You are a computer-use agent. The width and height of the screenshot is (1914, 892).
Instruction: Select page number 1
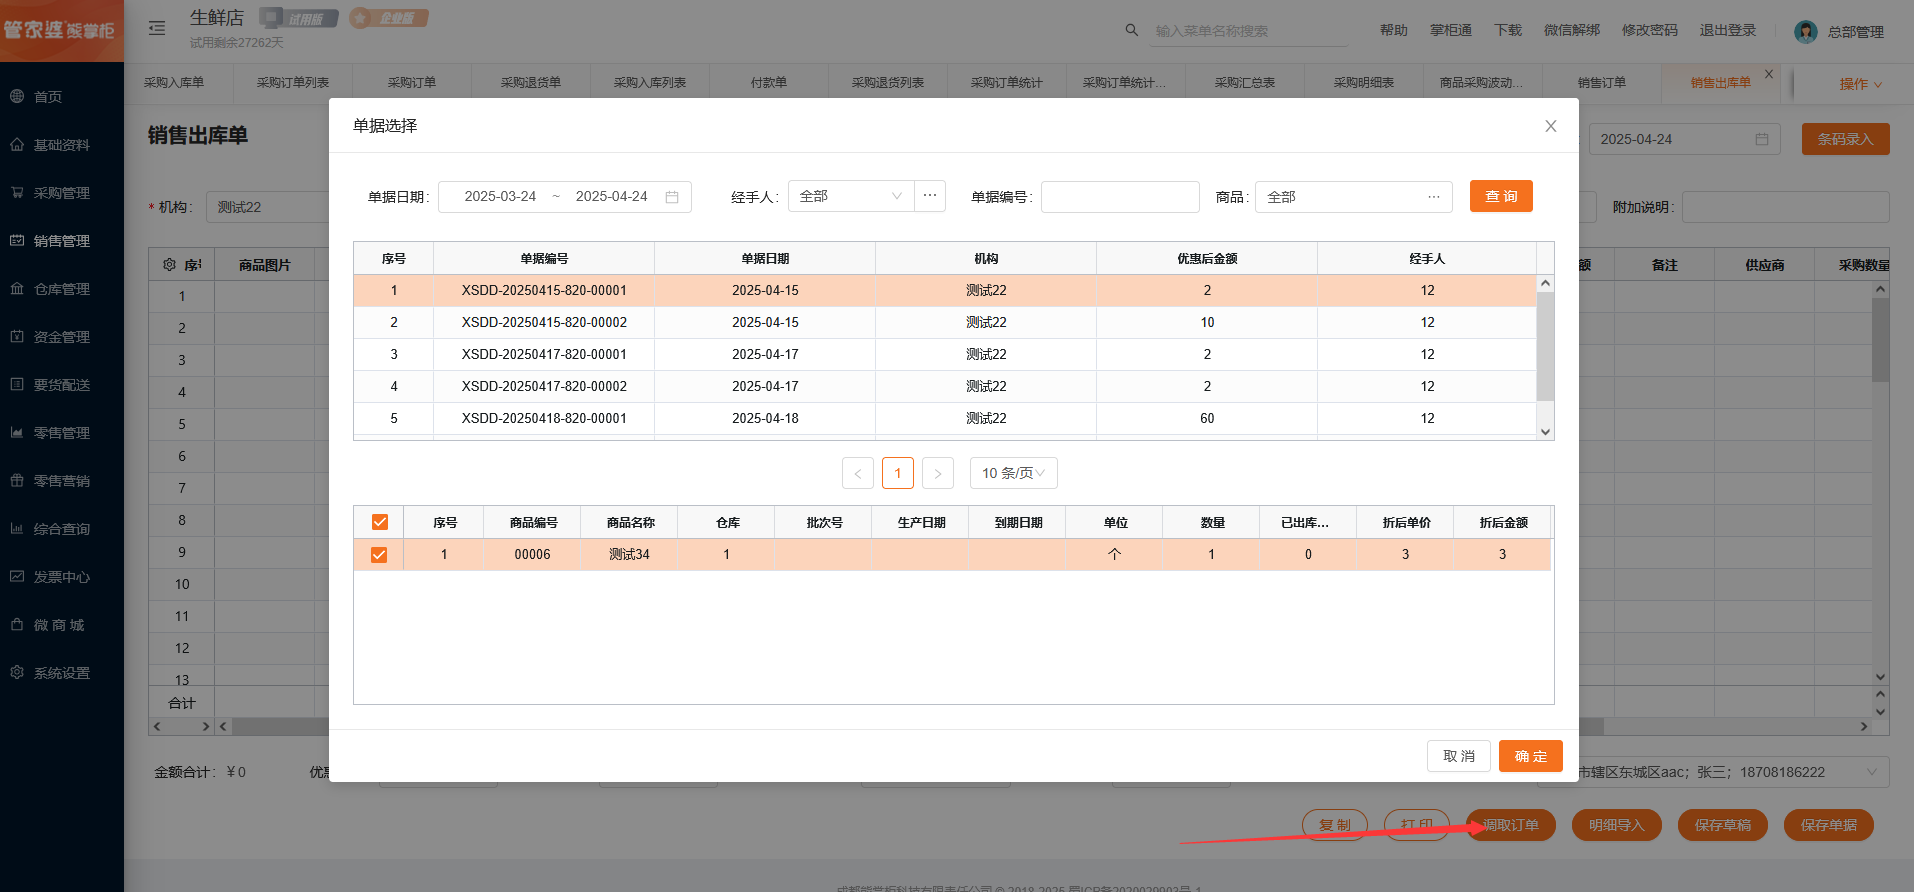point(898,473)
